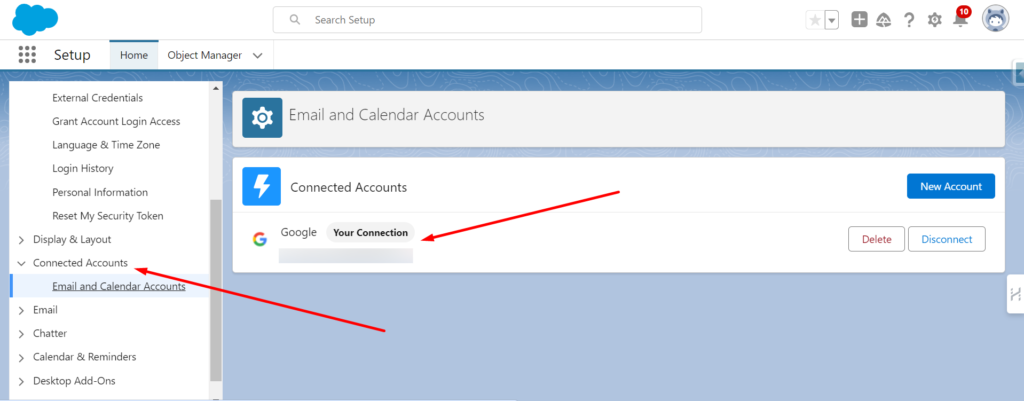The image size is (1024, 401).
Task: Open the favorites list dropdown arrow
Action: tap(831, 20)
